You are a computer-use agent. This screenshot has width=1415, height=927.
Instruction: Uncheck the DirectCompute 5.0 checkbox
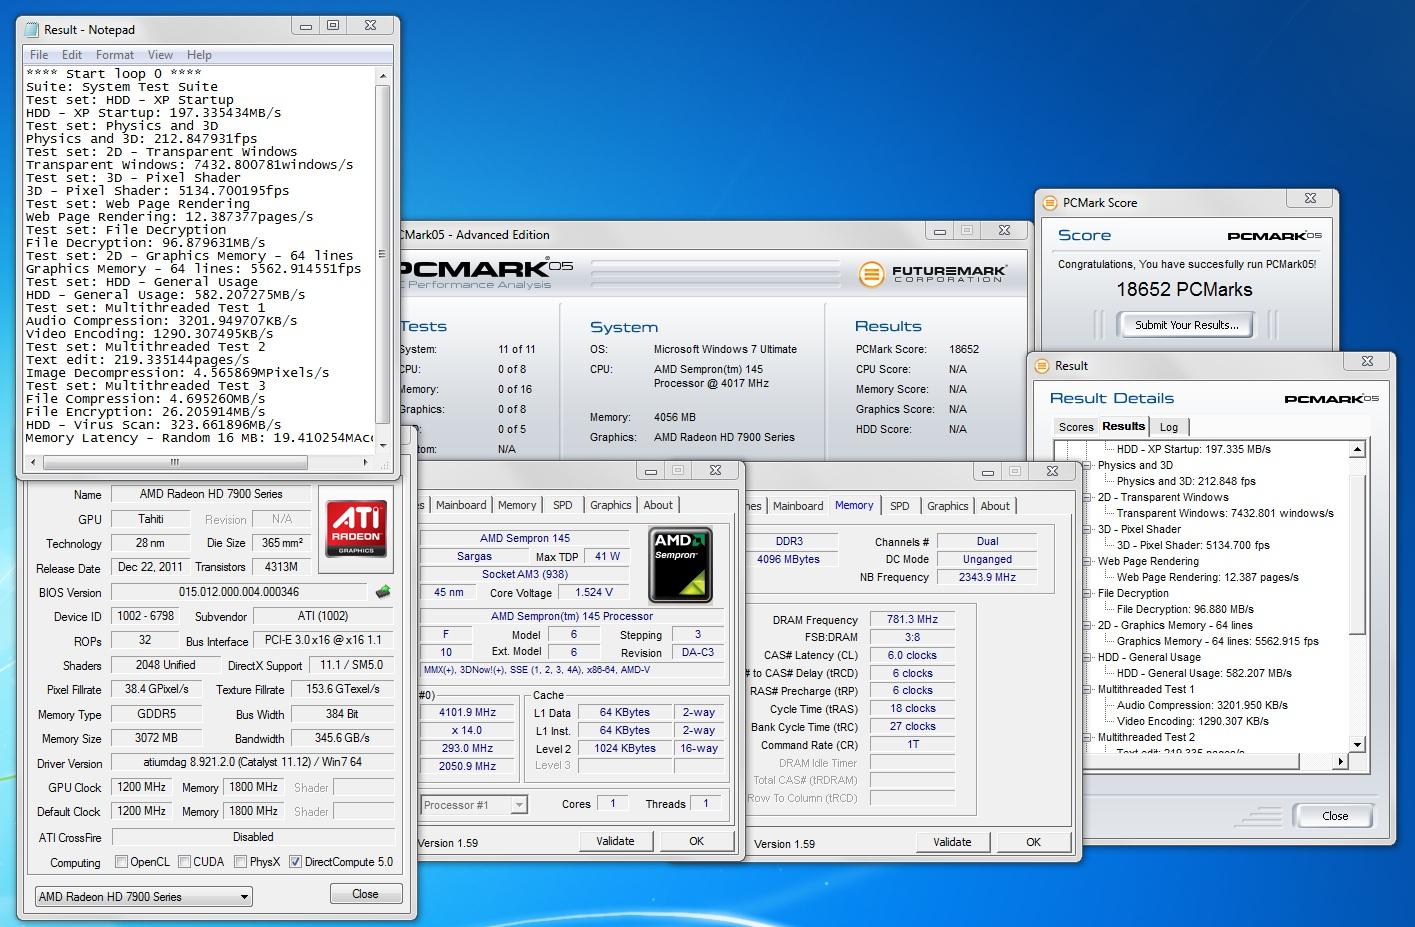(x=296, y=861)
